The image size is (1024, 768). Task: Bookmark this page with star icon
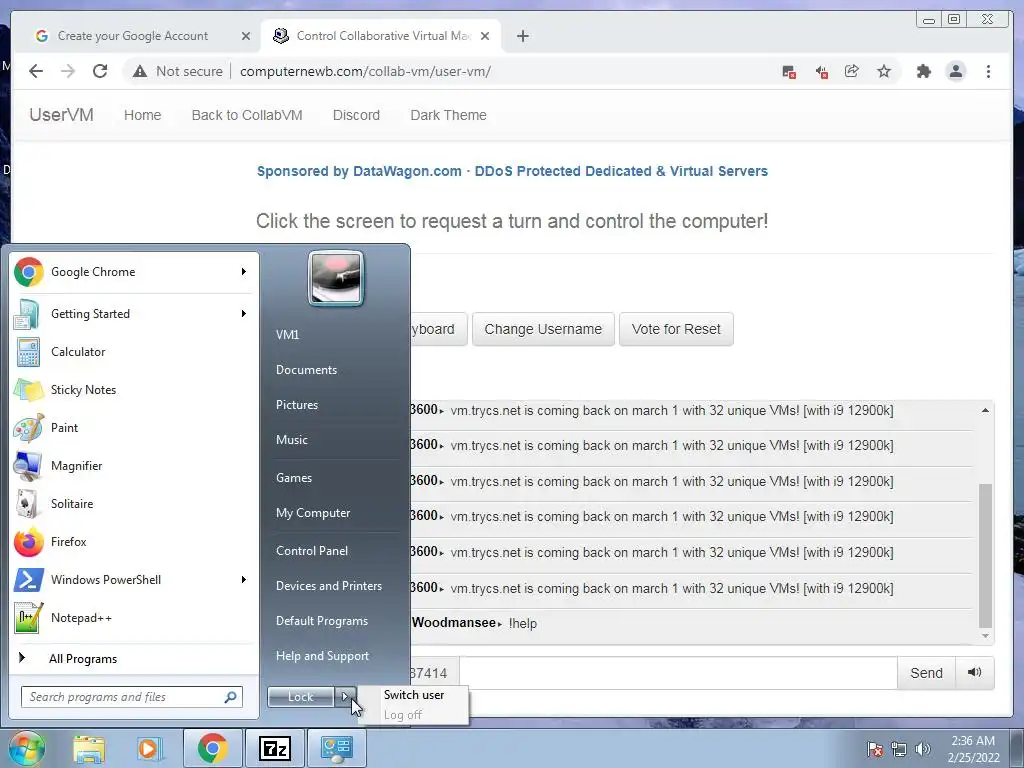[x=884, y=71]
